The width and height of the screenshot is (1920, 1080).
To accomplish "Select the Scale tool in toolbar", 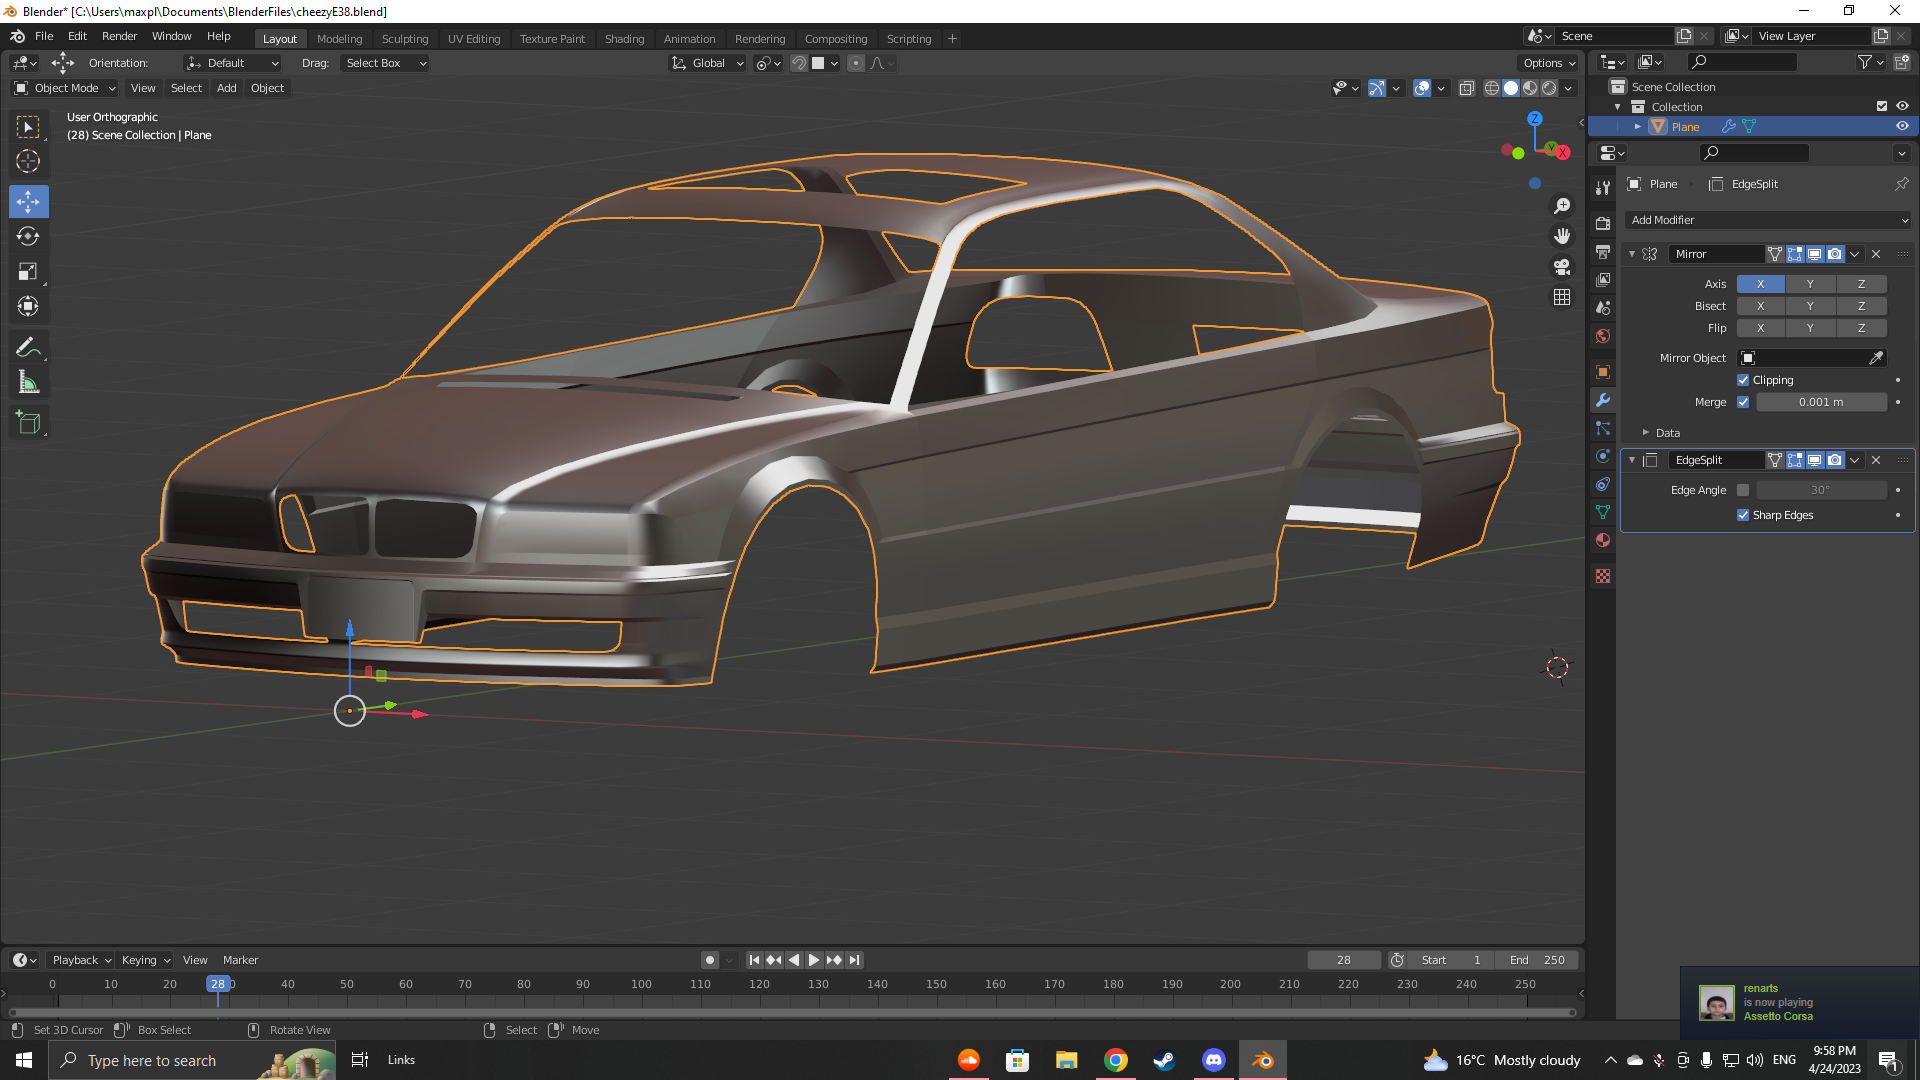I will click(28, 272).
